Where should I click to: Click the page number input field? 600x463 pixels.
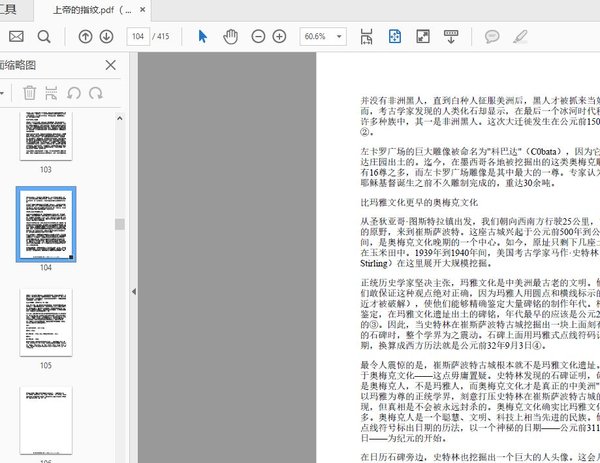(x=141, y=36)
